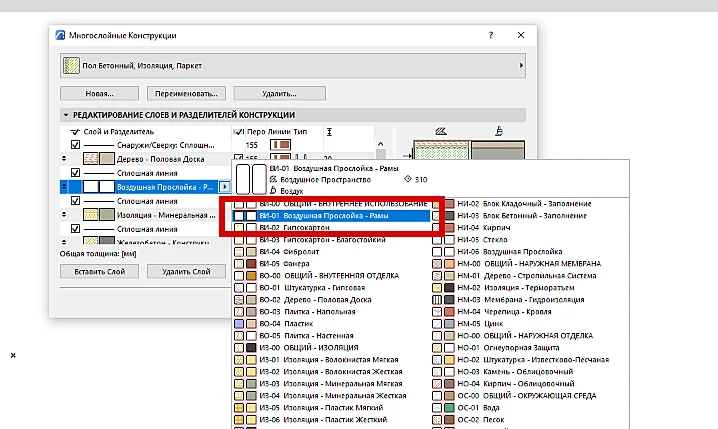Select the Дерево - Половая Доска layer row
The image size is (718, 429).
(146, 159)
